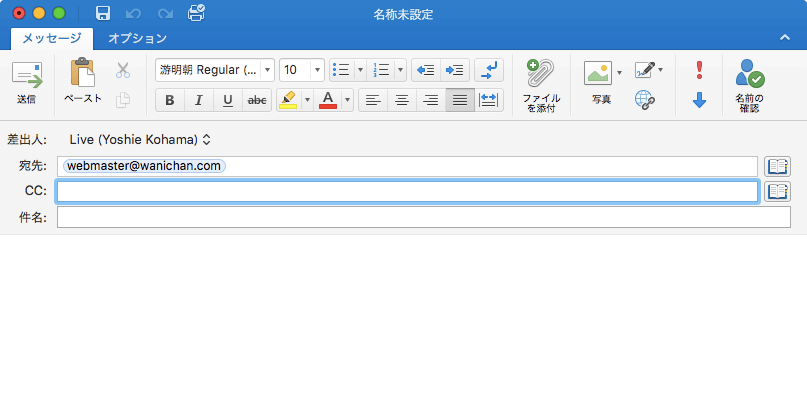The width and height of the screenshot is (807, 400).
Task: Open the font name dropdown (游明朝 Regular)
Action: (x=267, y=70)
